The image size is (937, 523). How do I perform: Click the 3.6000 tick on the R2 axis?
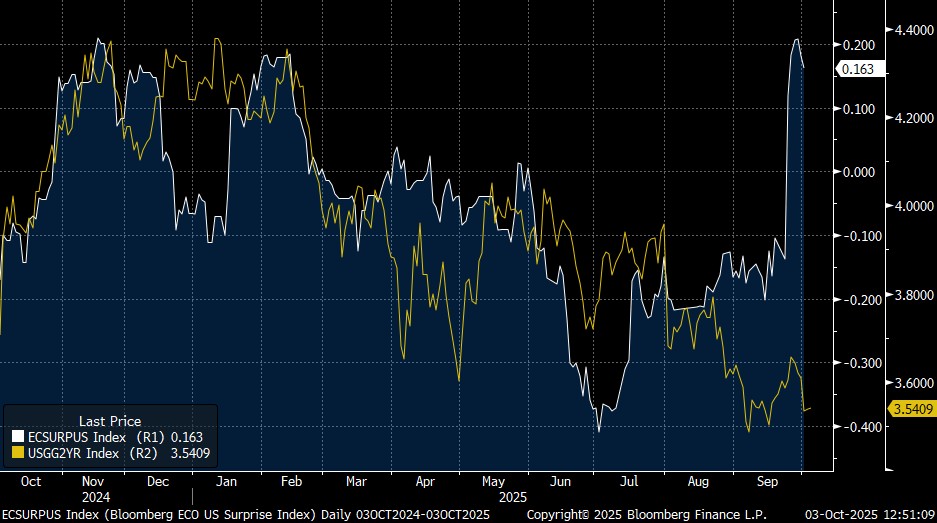(x=912, y=383)
